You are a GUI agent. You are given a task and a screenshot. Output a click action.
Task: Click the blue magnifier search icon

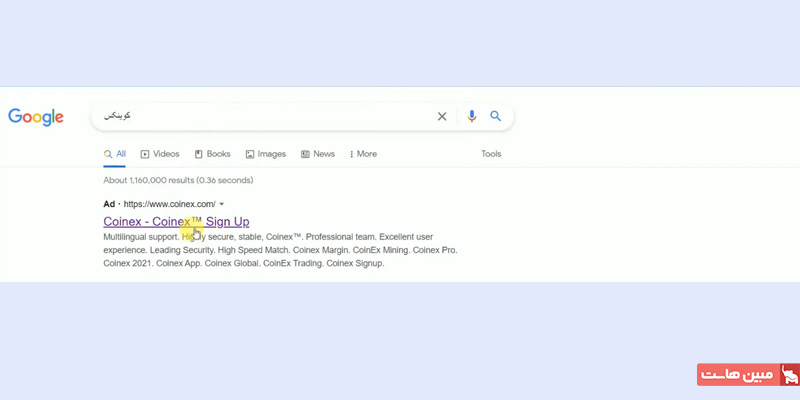pyautogui.click(x=496, y=117)
